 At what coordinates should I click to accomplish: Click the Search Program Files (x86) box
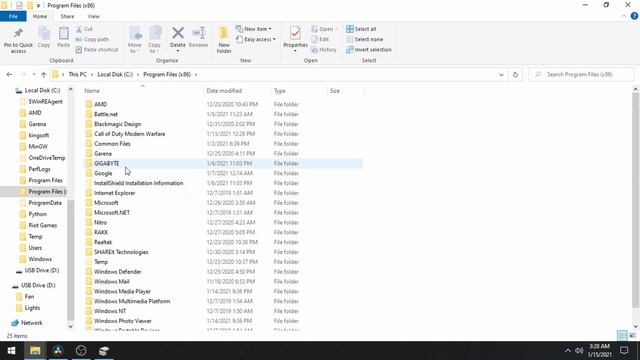(x=581, y=75)
